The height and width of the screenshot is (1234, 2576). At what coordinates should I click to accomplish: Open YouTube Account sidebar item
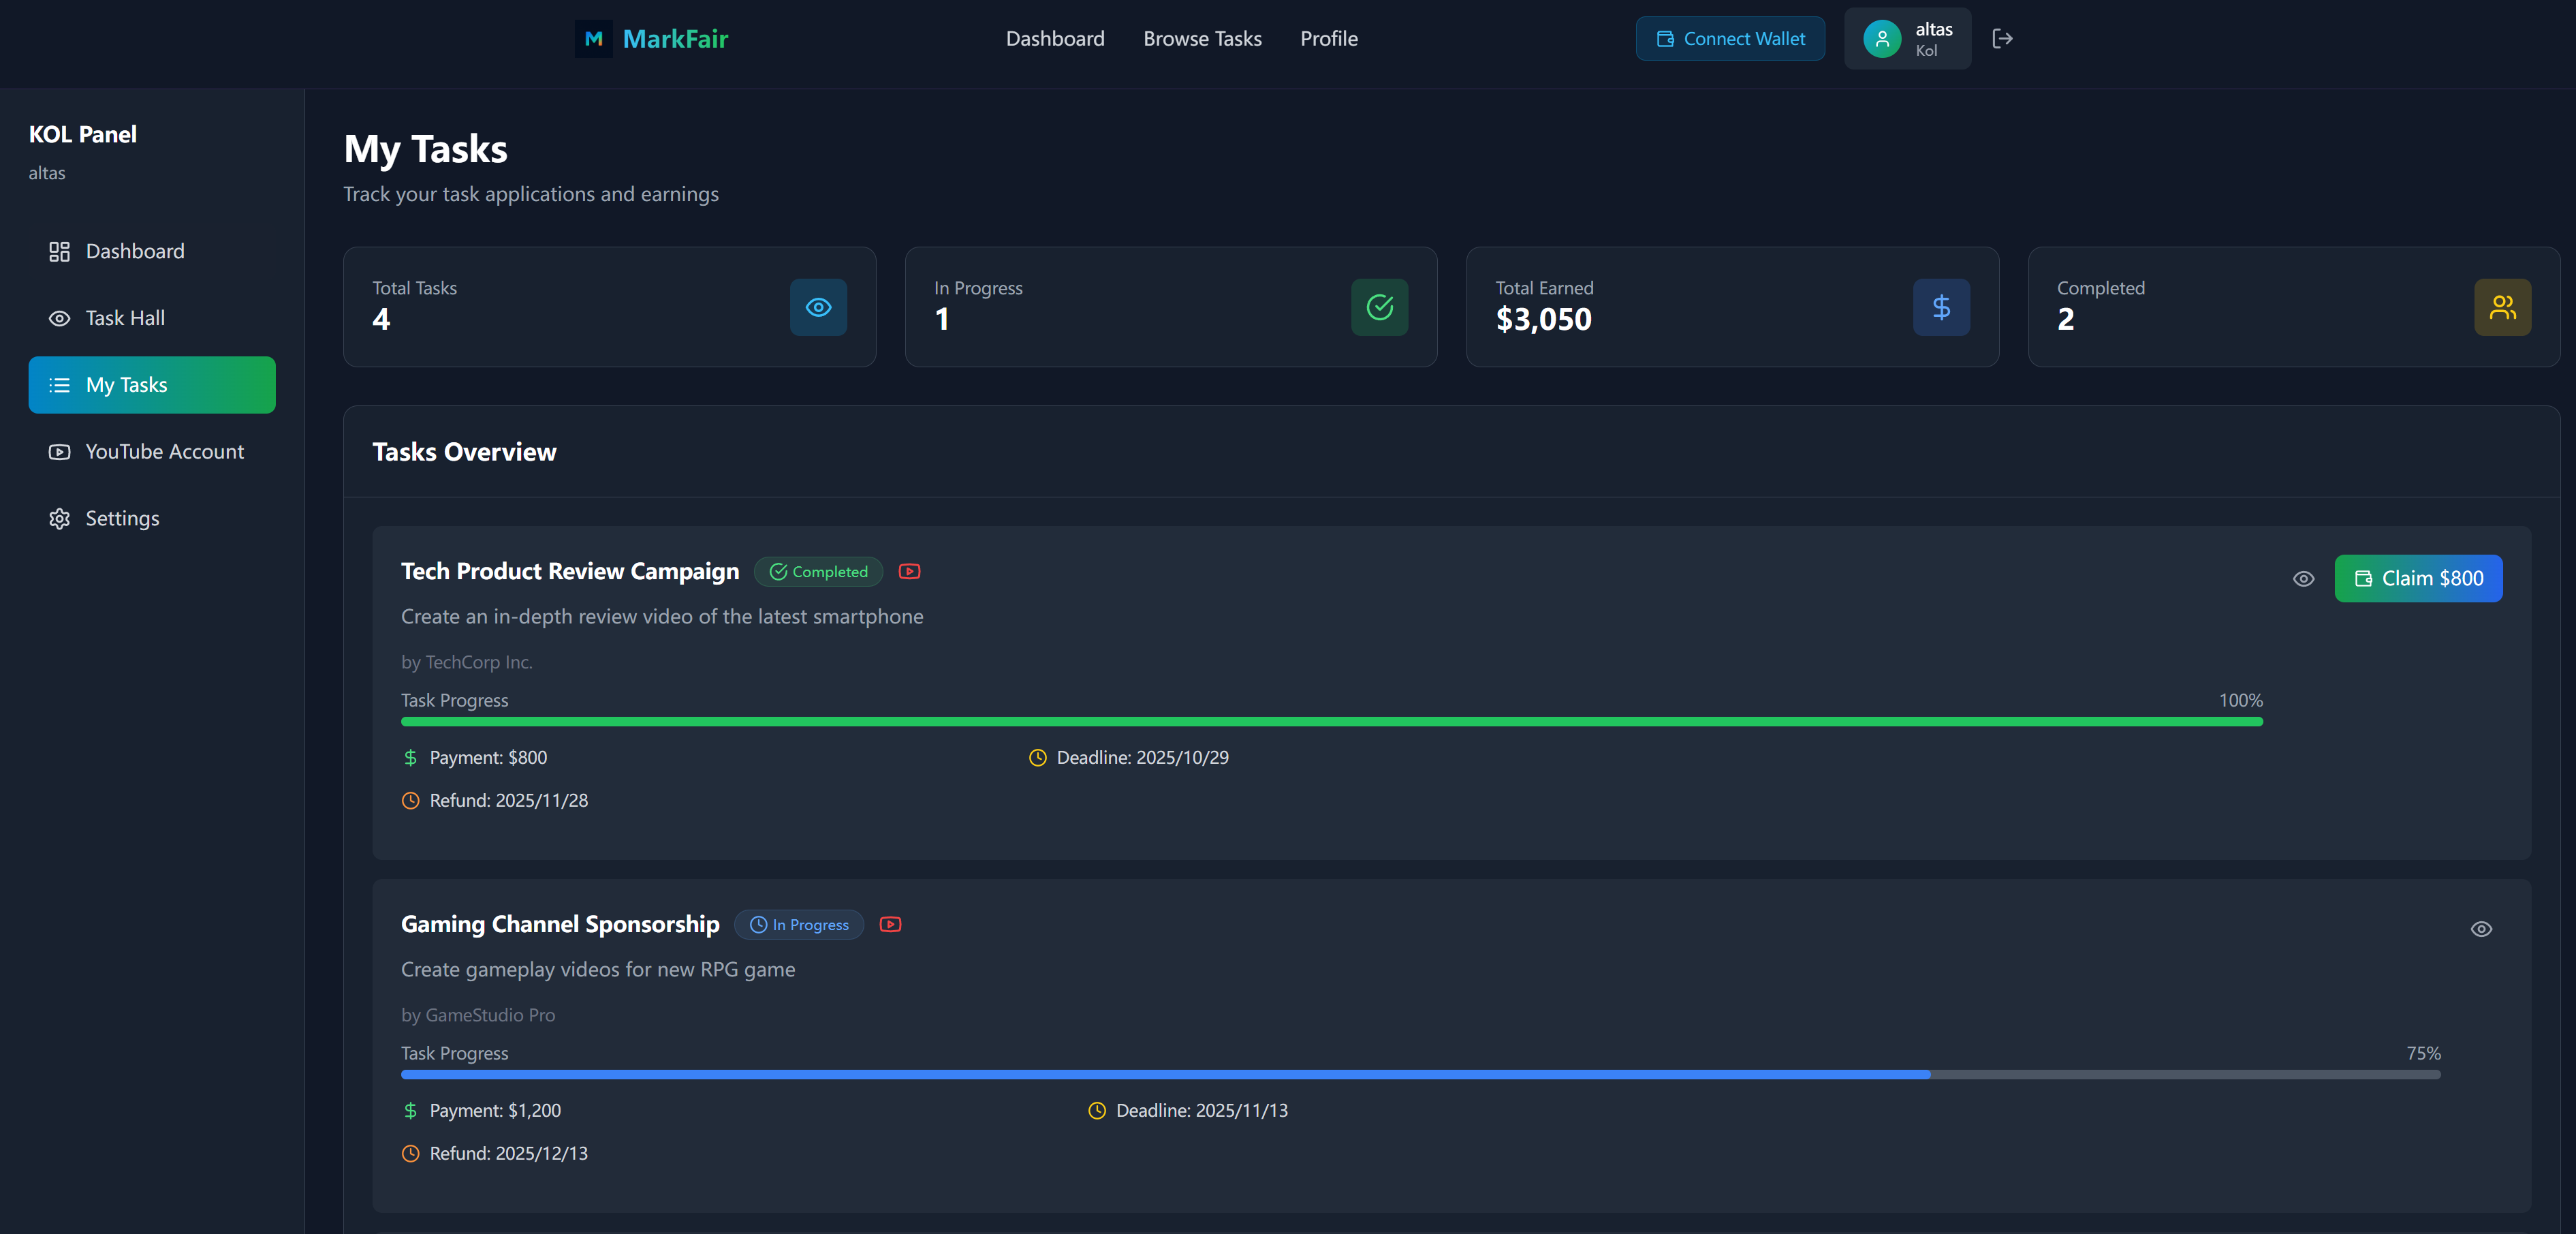click(164, 452)
